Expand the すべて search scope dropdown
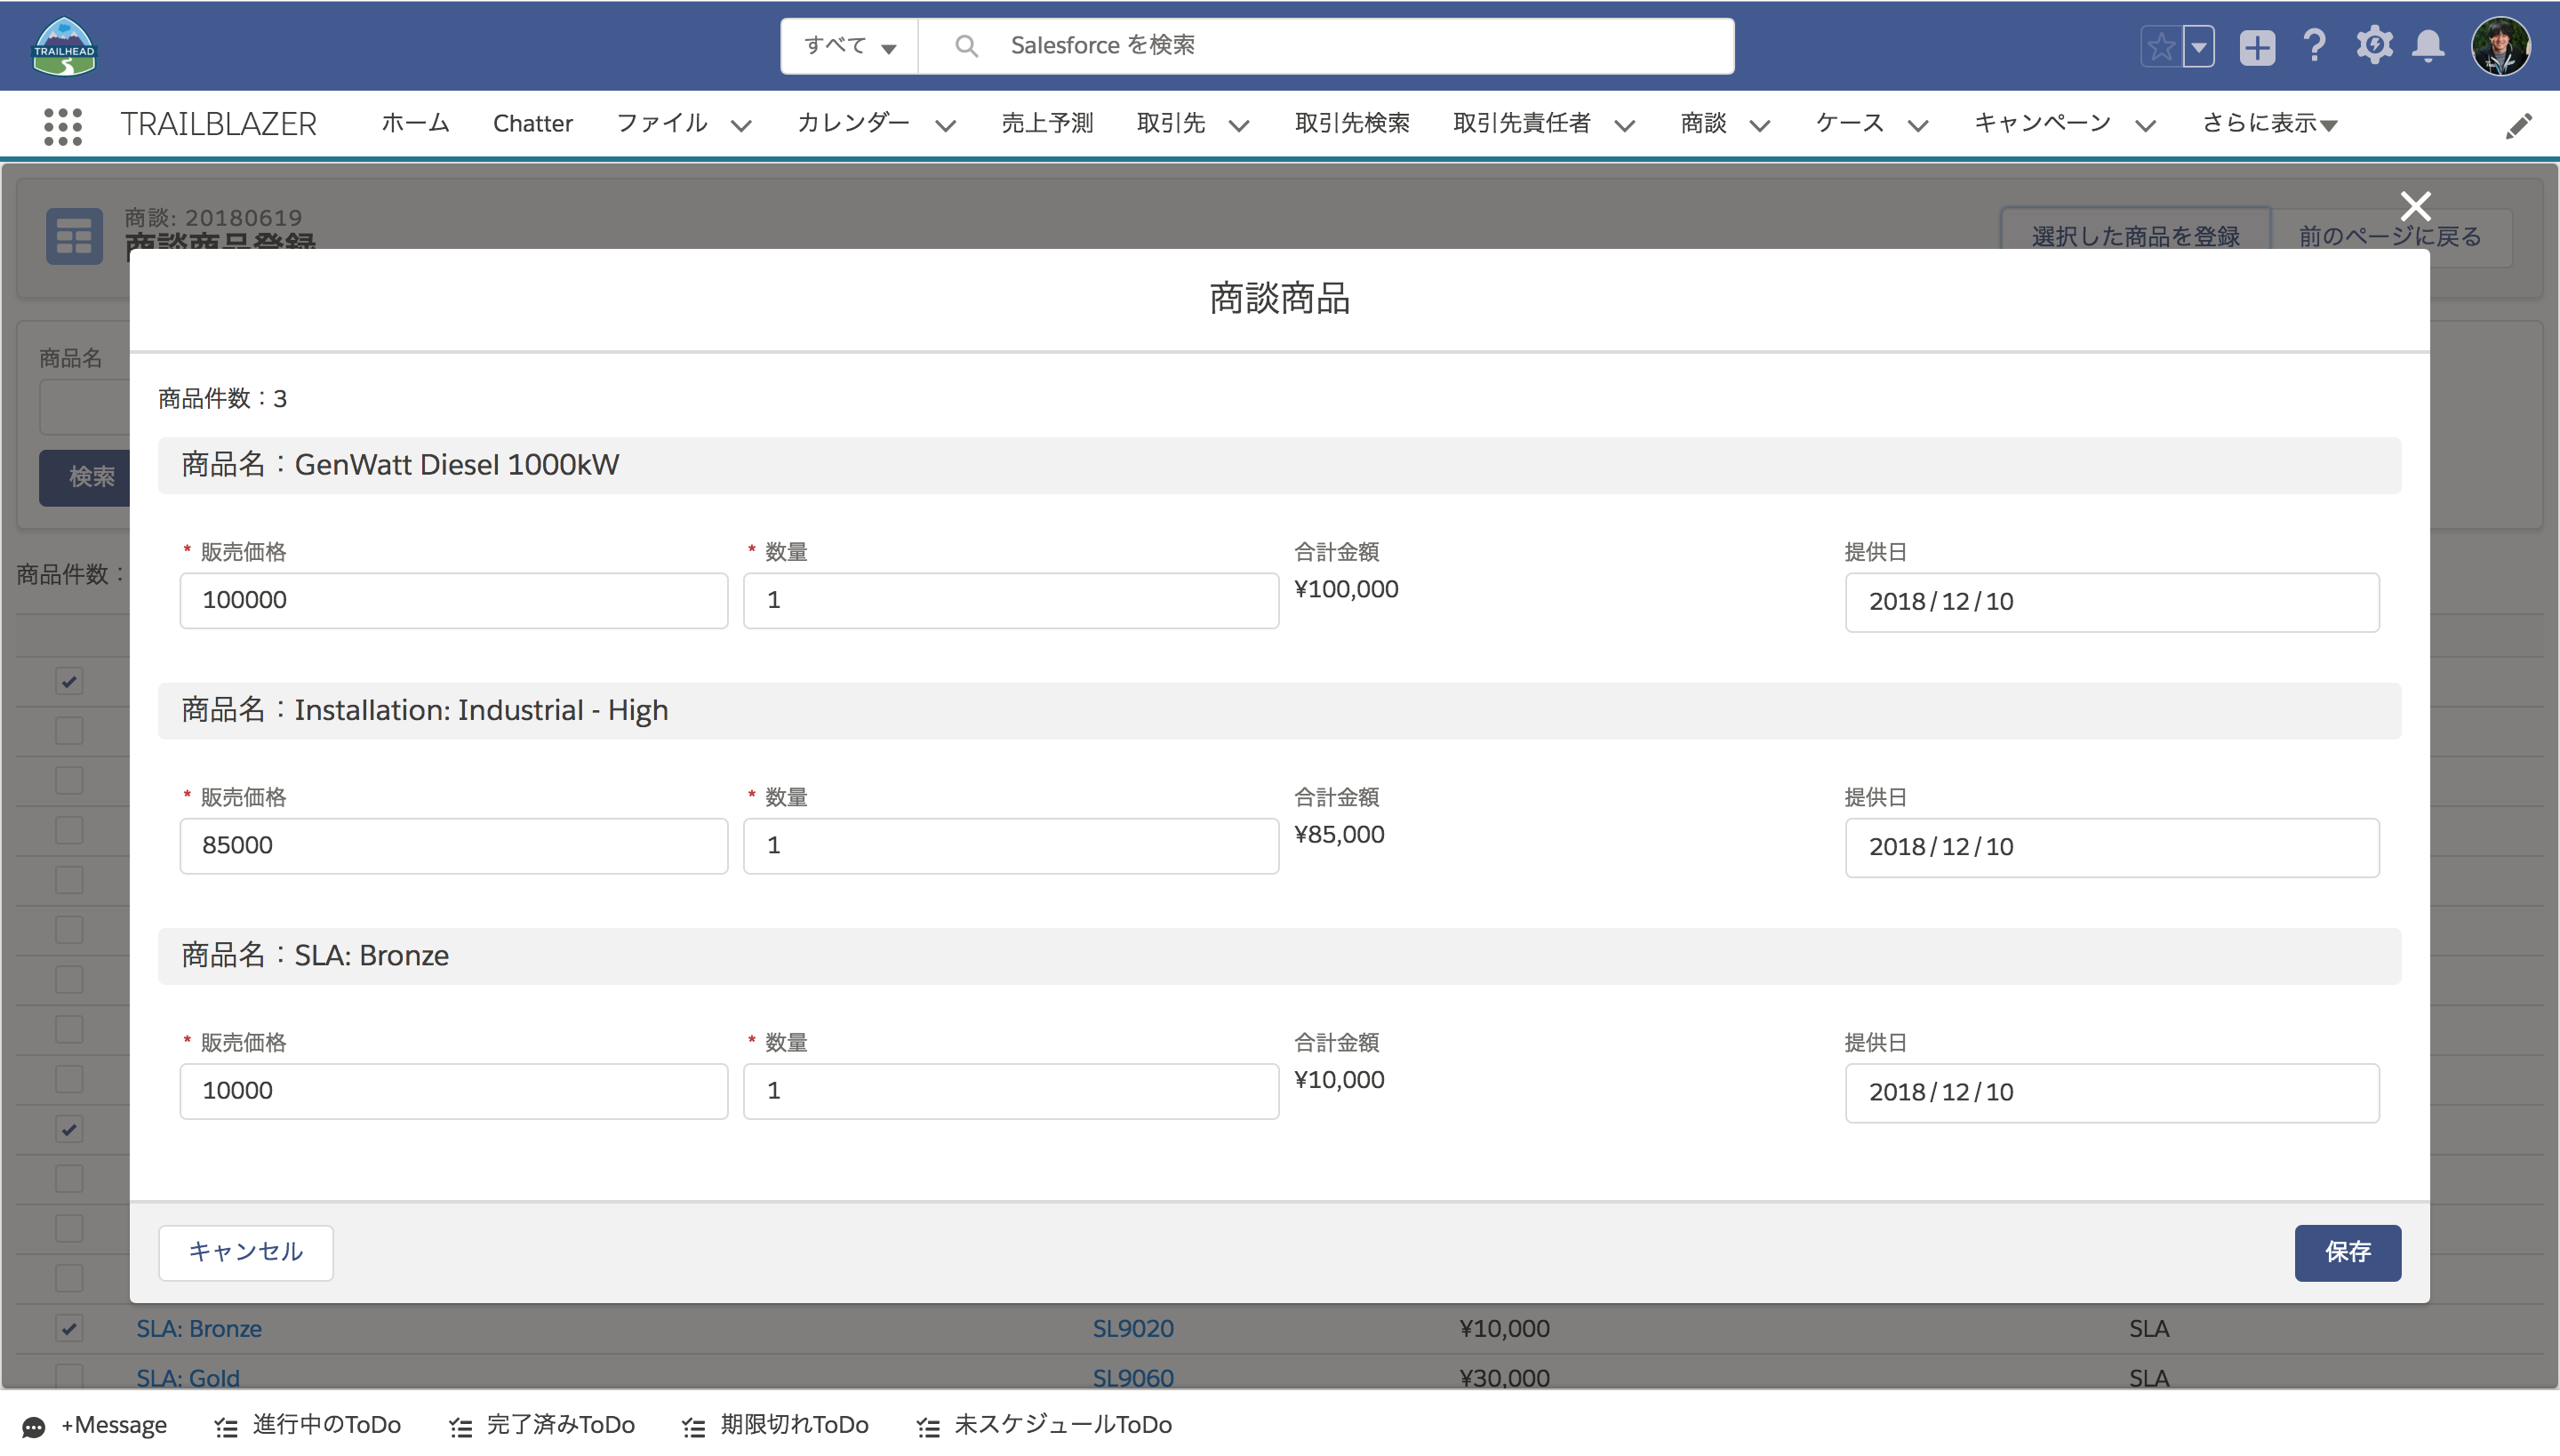 [850, 46]
